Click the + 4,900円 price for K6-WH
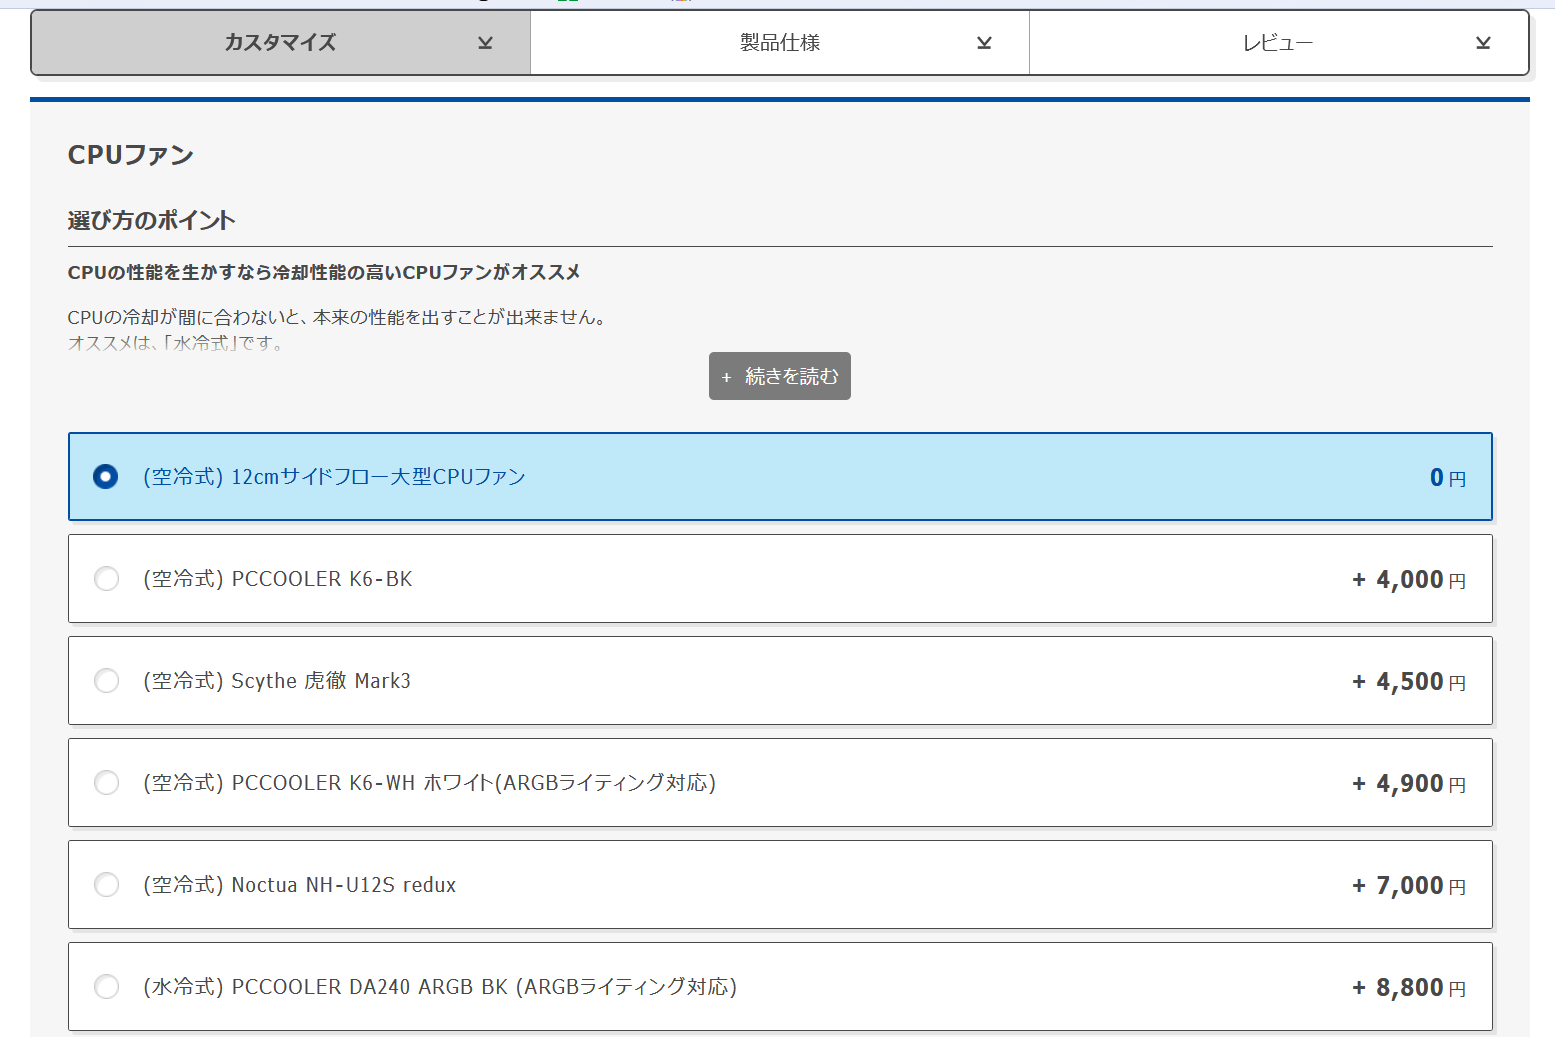Screen dimensions: 1555x1037 [1408, 784]
